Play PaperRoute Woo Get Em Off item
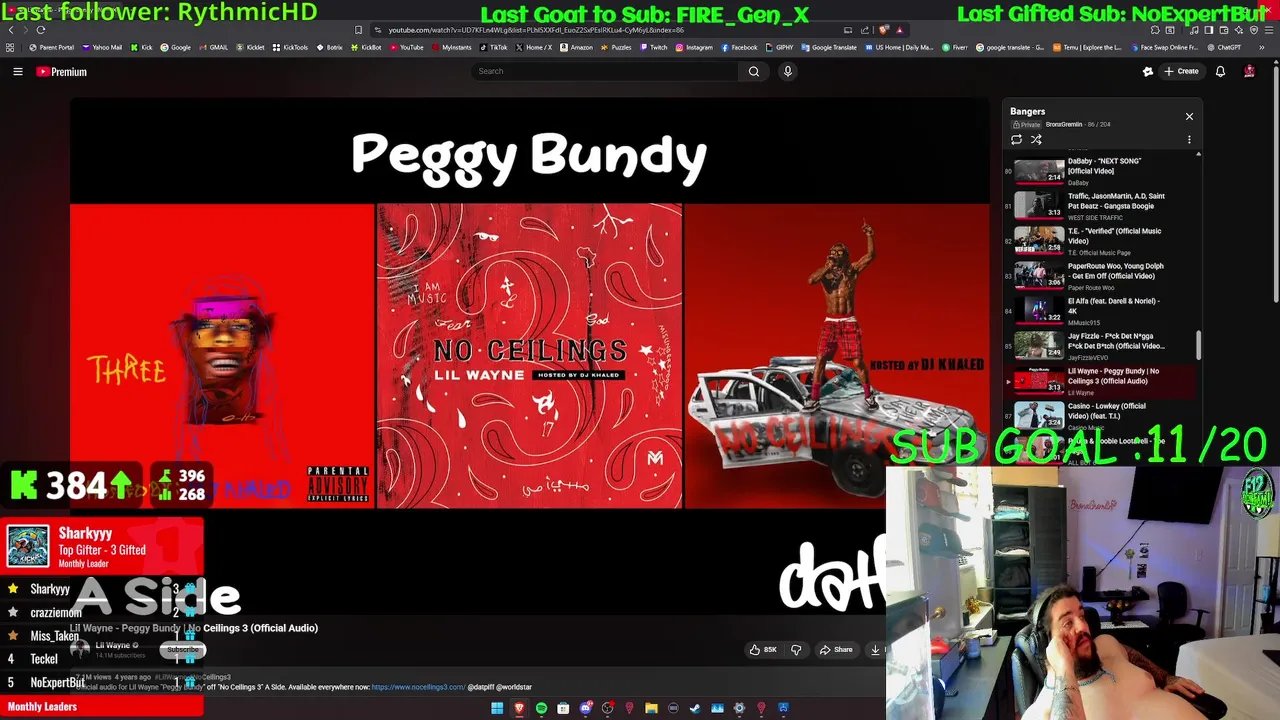Image resolution: width=1280 pixels, height=720 pixels. 1100,275
